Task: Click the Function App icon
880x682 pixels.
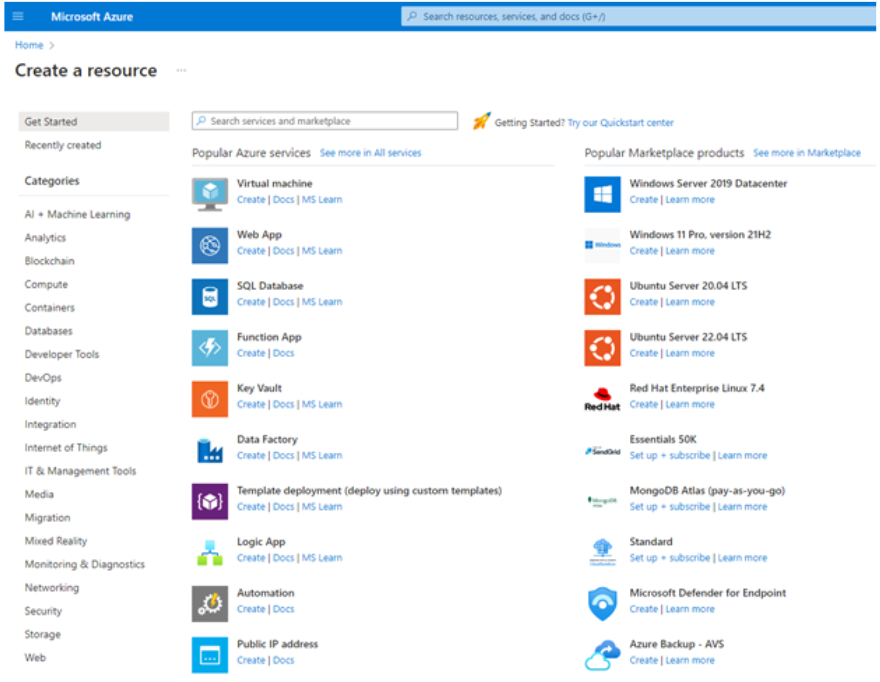Action: (210, 348)
